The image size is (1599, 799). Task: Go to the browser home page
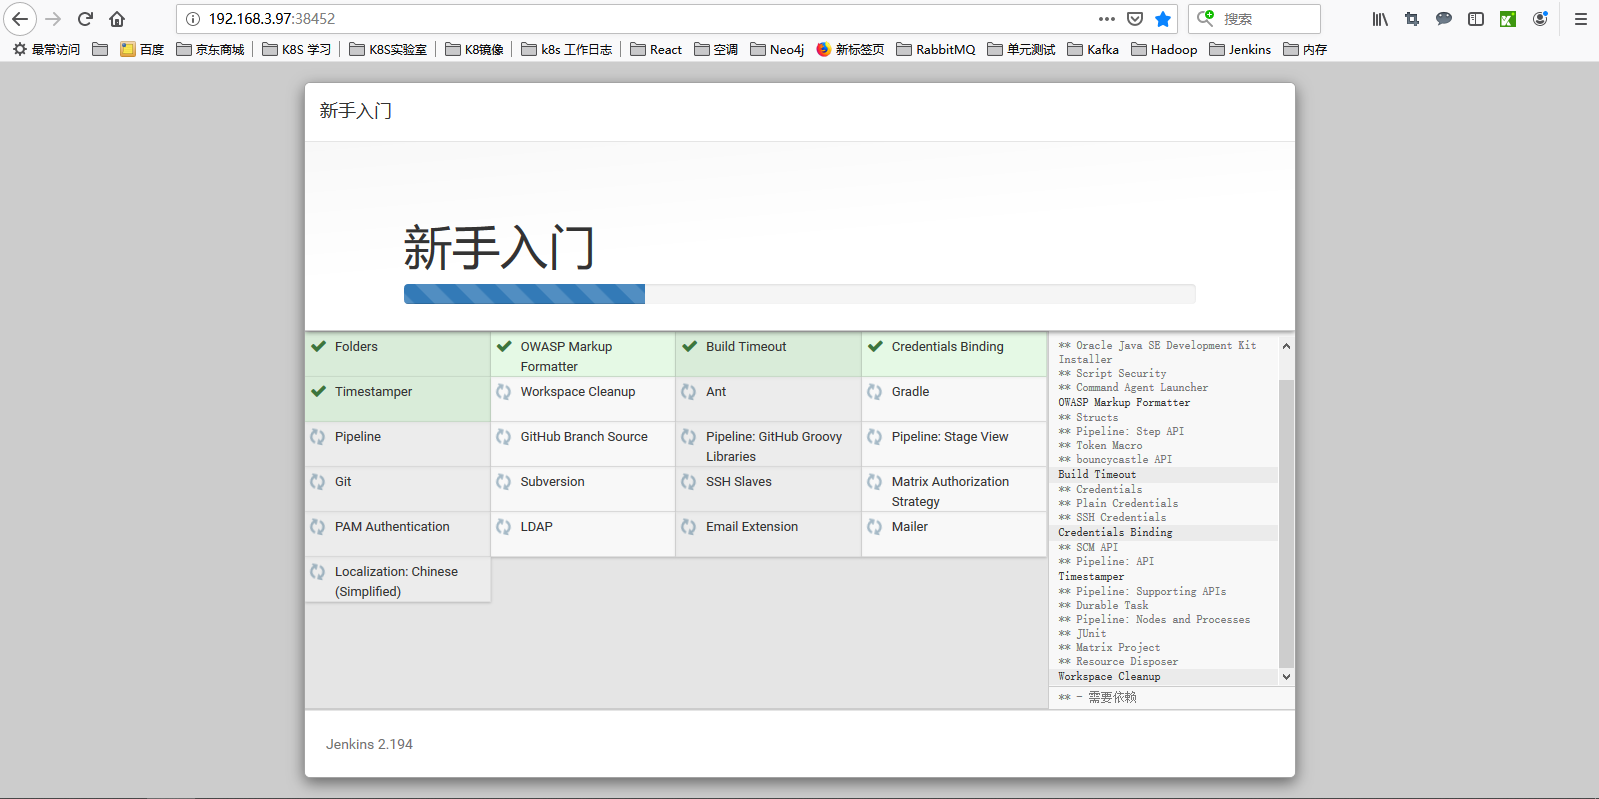click(117, 19)
